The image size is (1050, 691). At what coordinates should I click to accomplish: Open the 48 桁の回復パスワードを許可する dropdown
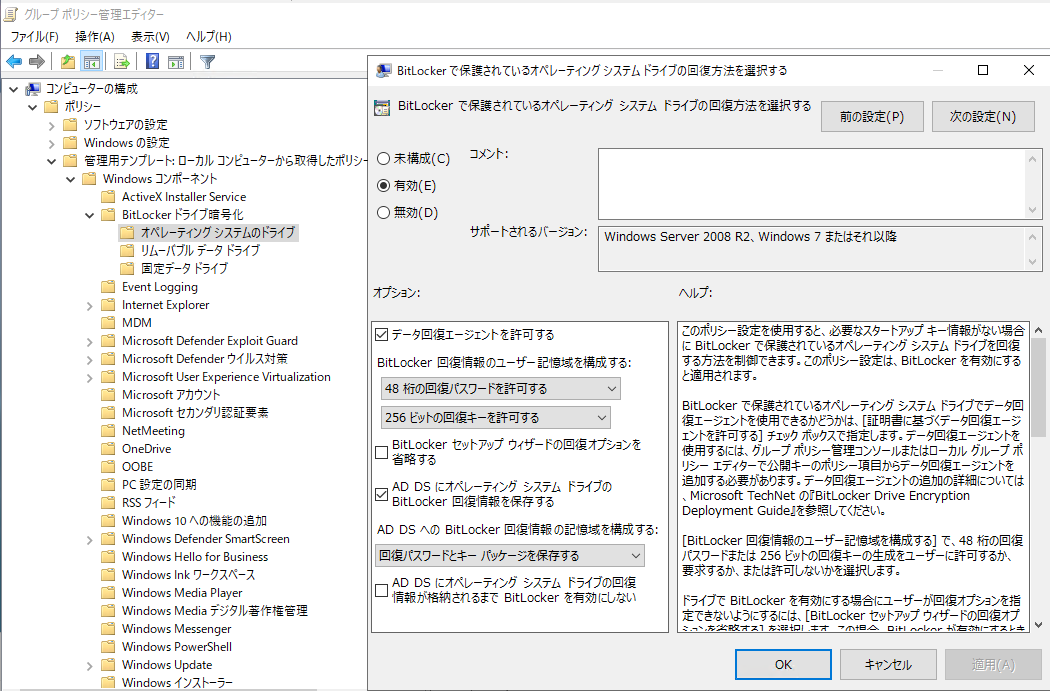pyautogui.click(x=500, y=388)
